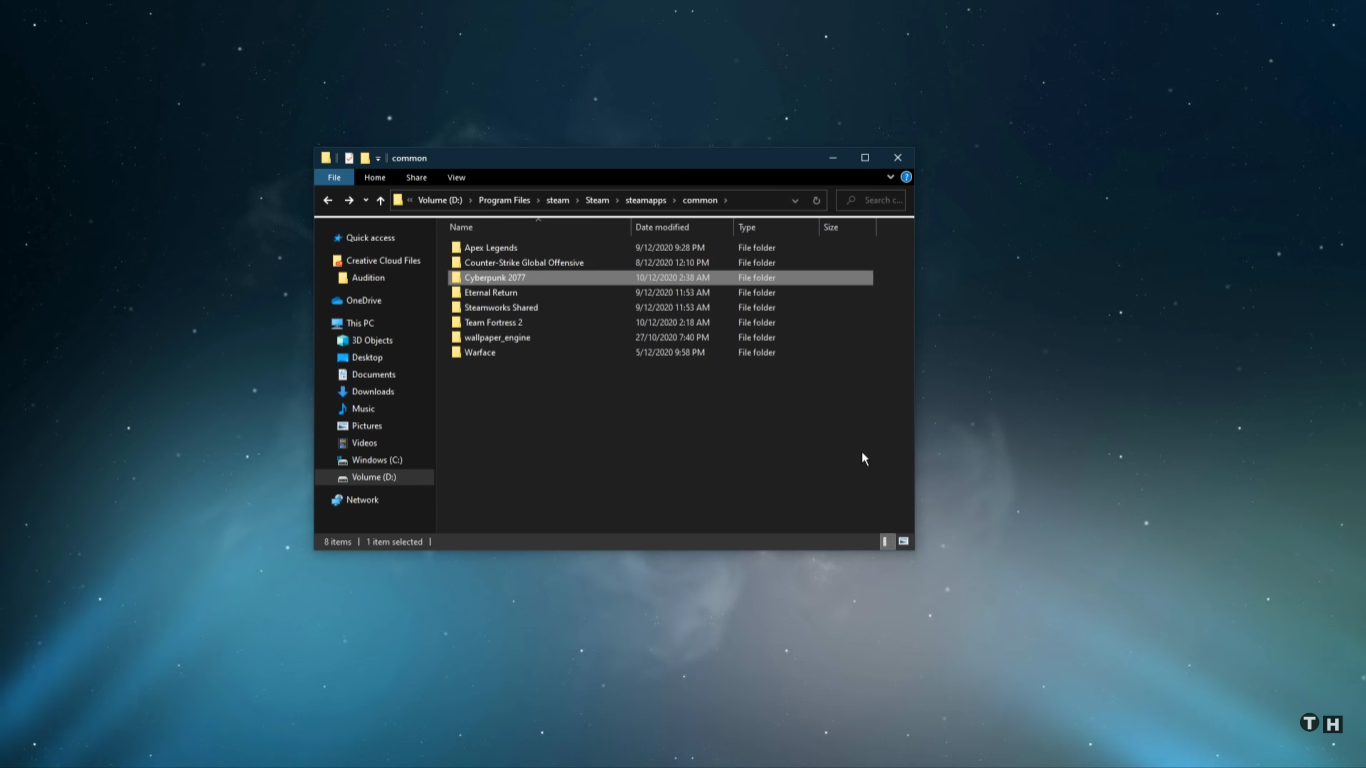The width and height of the screenshot is (1366, 768).
Task: Switch to the View ribbon tab
Action: [456, 177]
